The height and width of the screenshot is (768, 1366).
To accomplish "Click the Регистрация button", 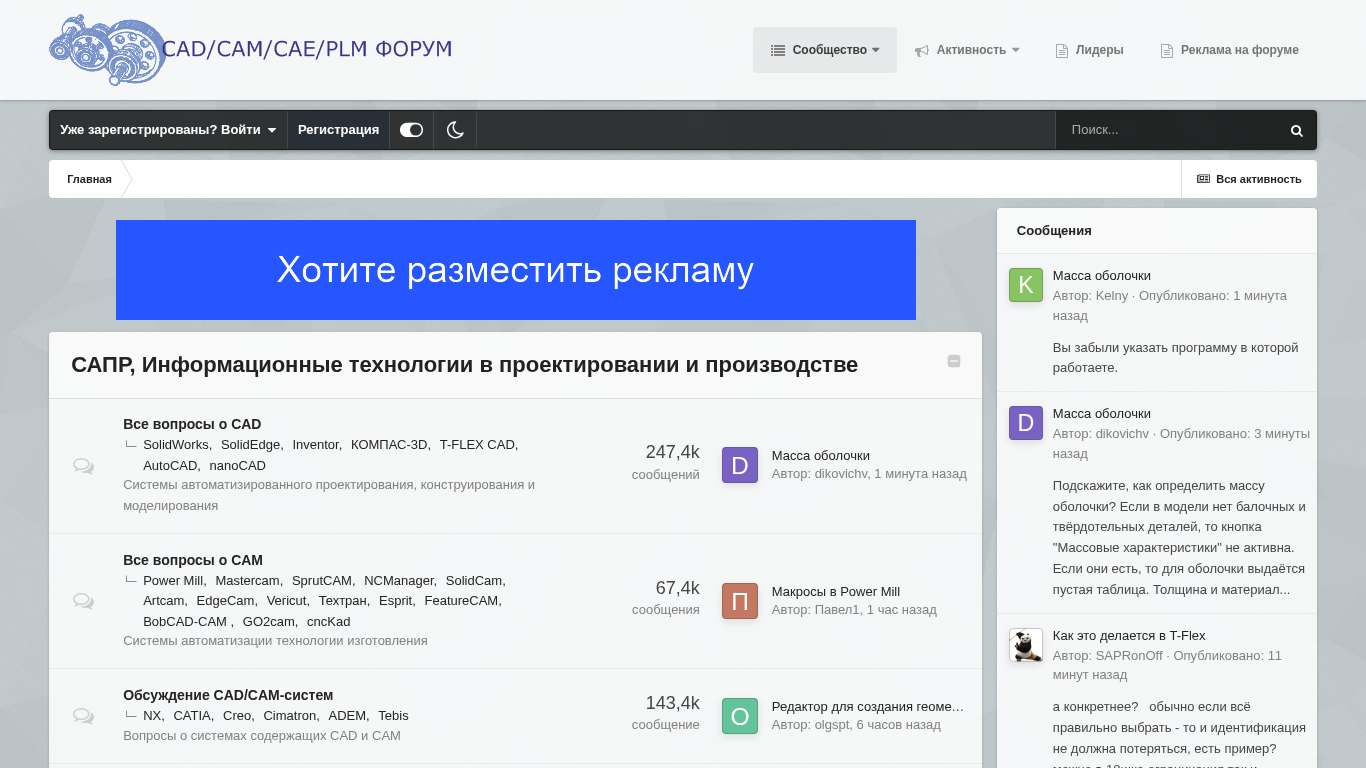I will pyautogui.click(x=338, y=130).
